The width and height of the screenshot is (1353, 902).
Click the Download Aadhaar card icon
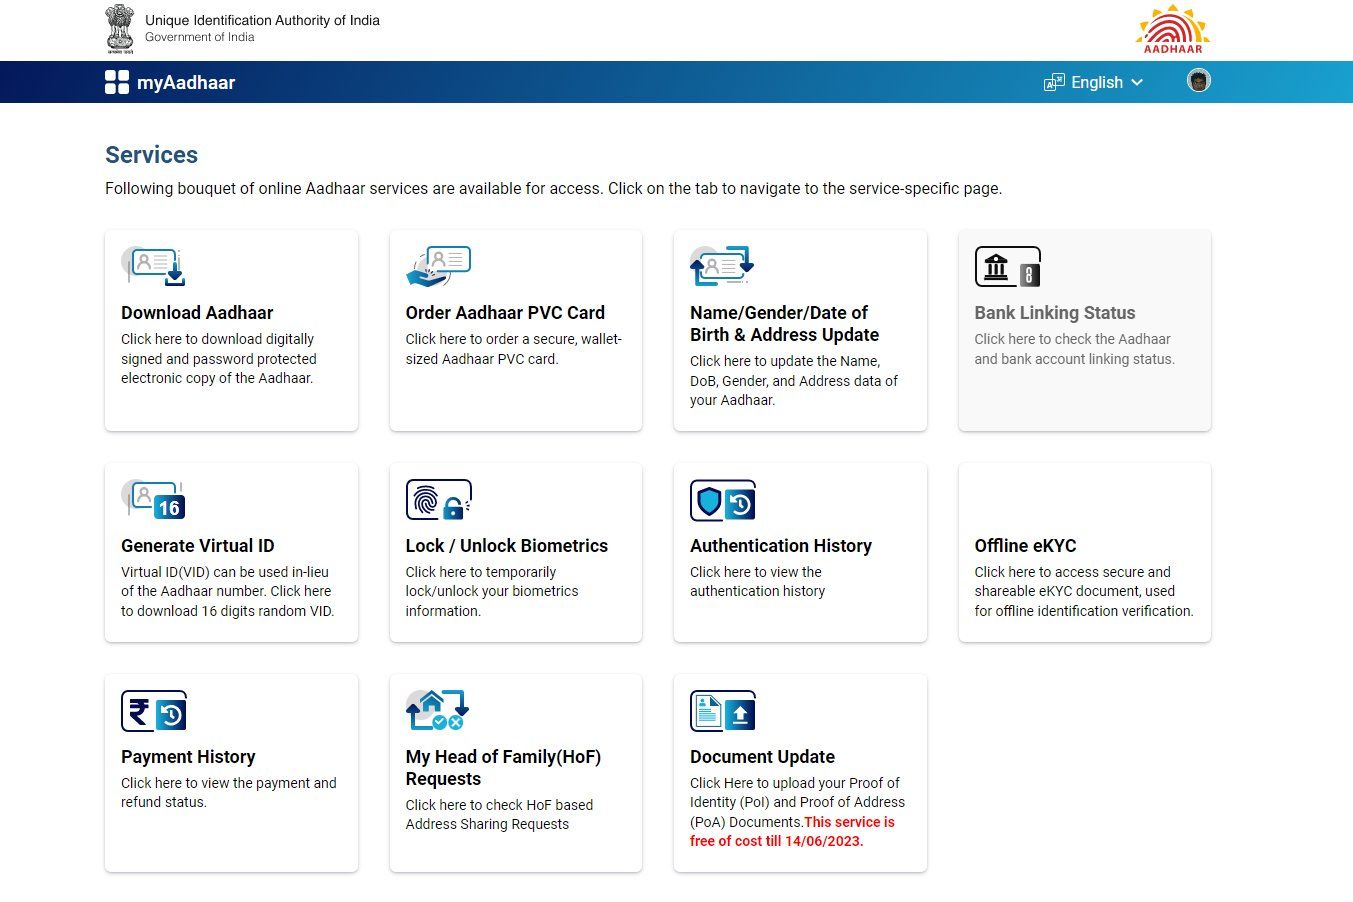[x=153, y=266]
